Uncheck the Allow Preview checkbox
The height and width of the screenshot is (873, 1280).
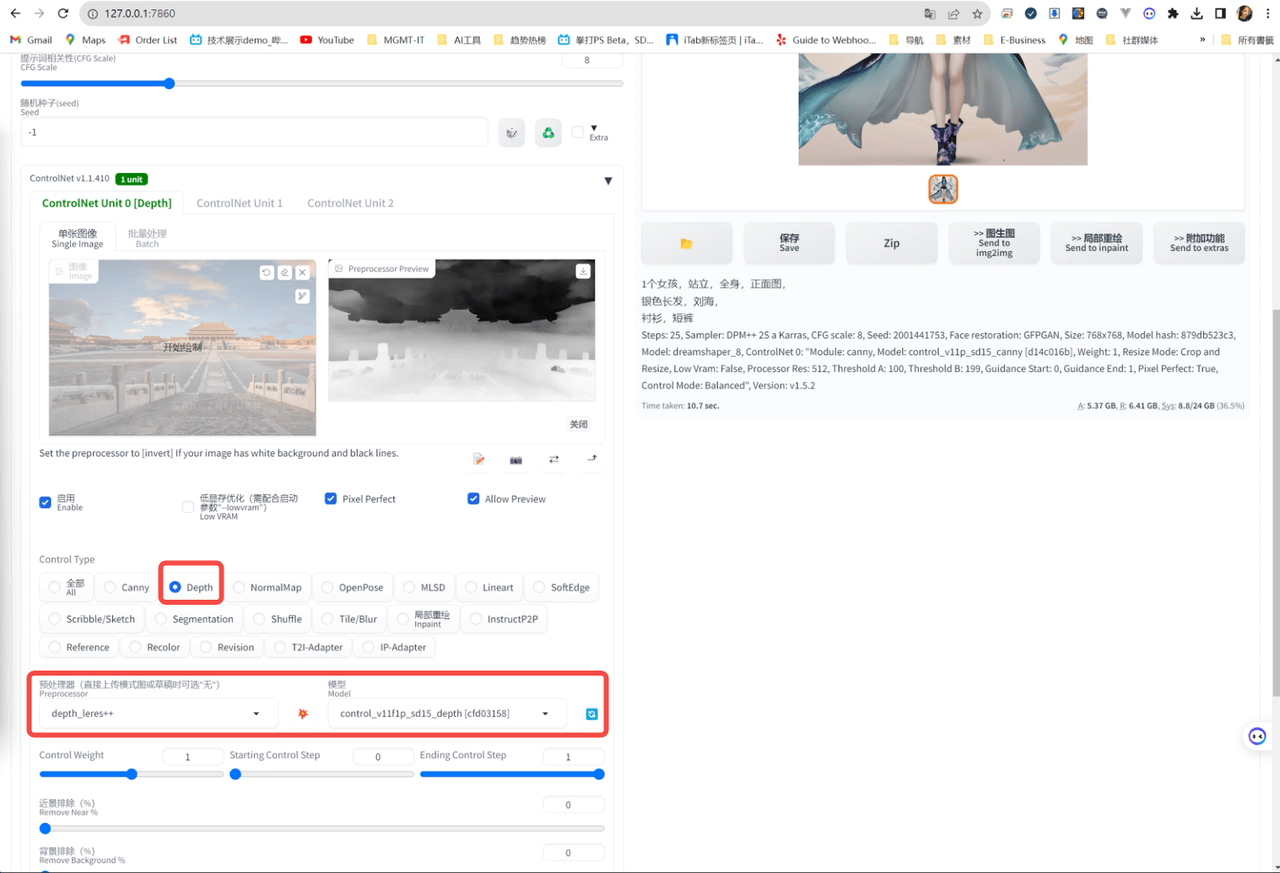[x=474, y=499]
